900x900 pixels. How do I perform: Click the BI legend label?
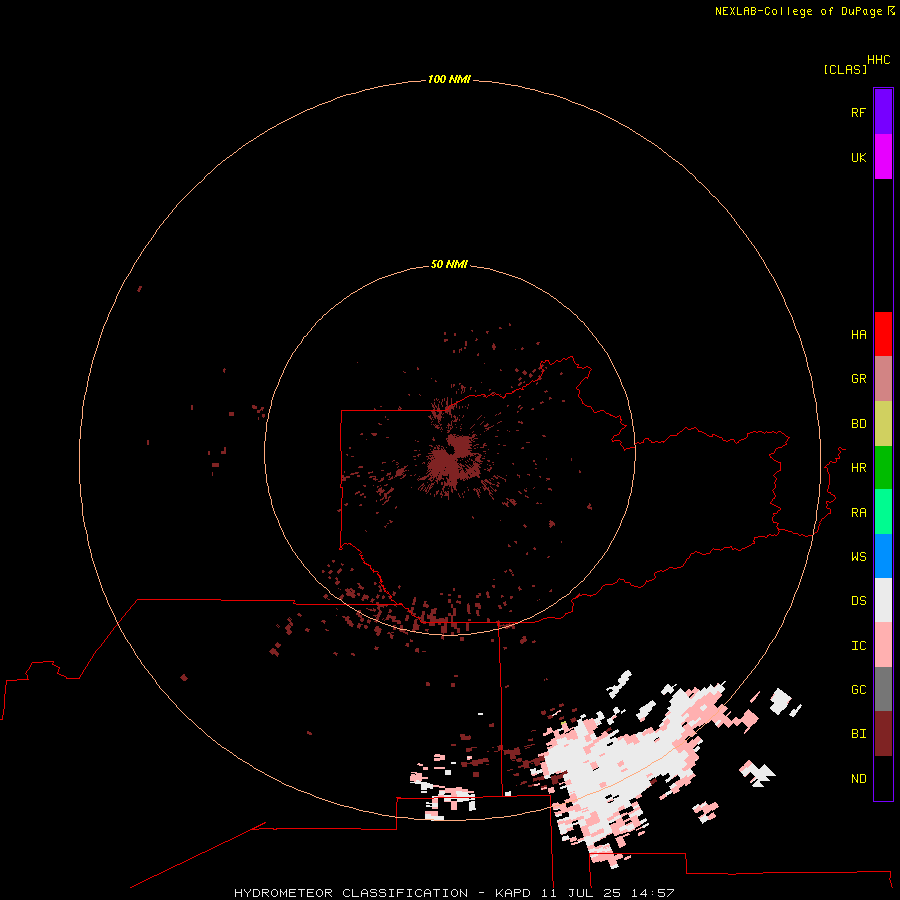(859, 734)
